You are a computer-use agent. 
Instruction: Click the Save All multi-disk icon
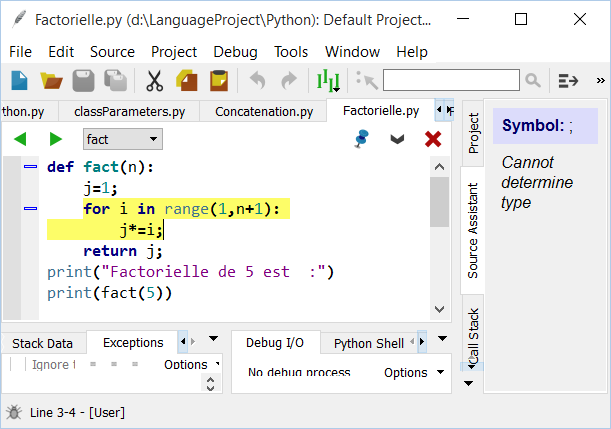[x=115, y=81]
